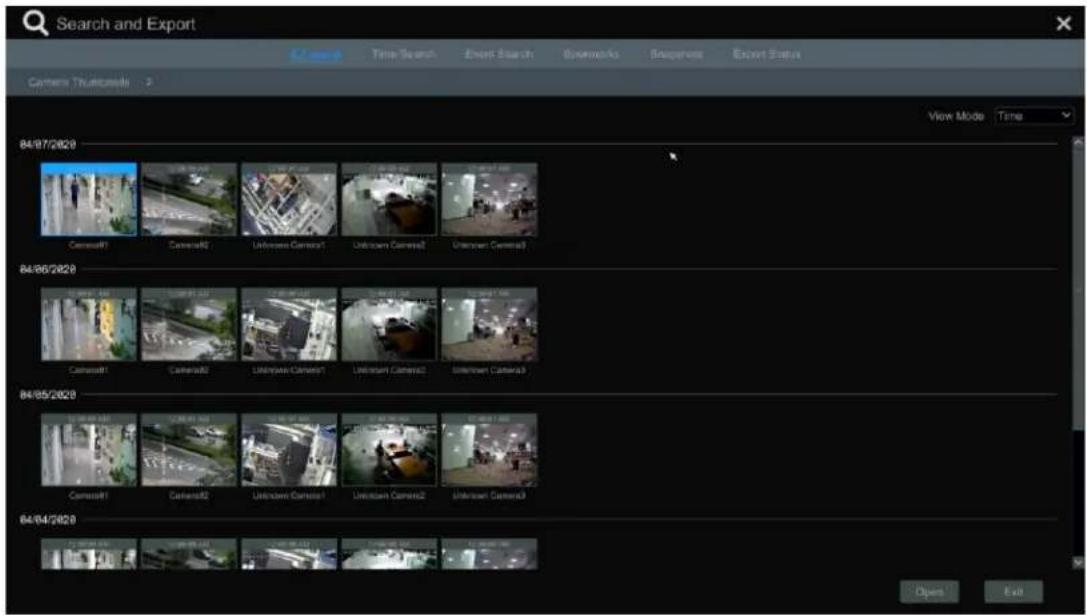Viewport: 1087px width, 615px height.
Task: Click the scrollbar up arrow
Action: 1077,142
